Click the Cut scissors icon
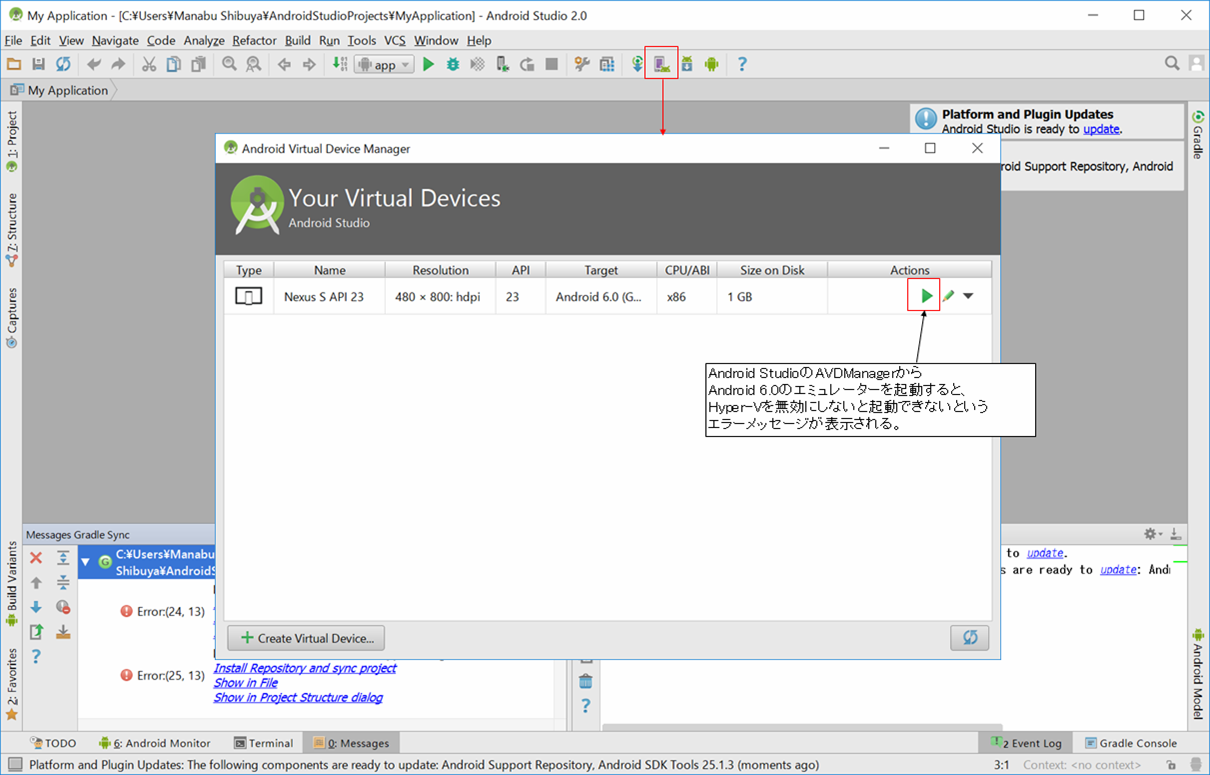 click(149, 64)
